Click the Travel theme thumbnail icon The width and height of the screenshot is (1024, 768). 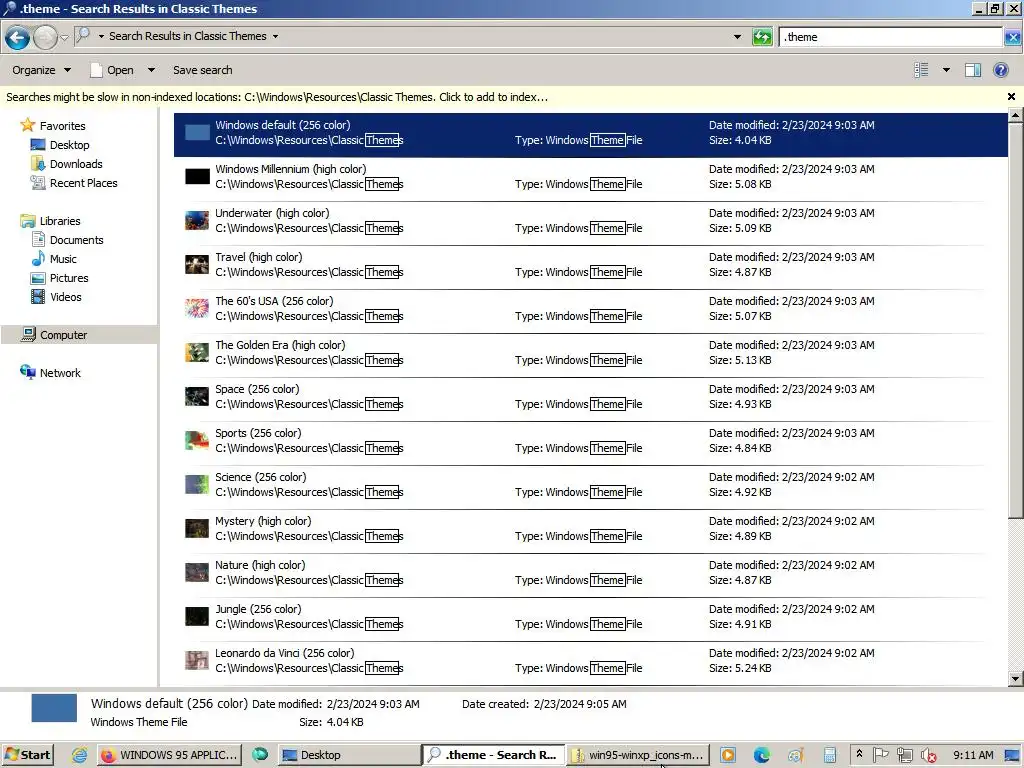(197, 264)
